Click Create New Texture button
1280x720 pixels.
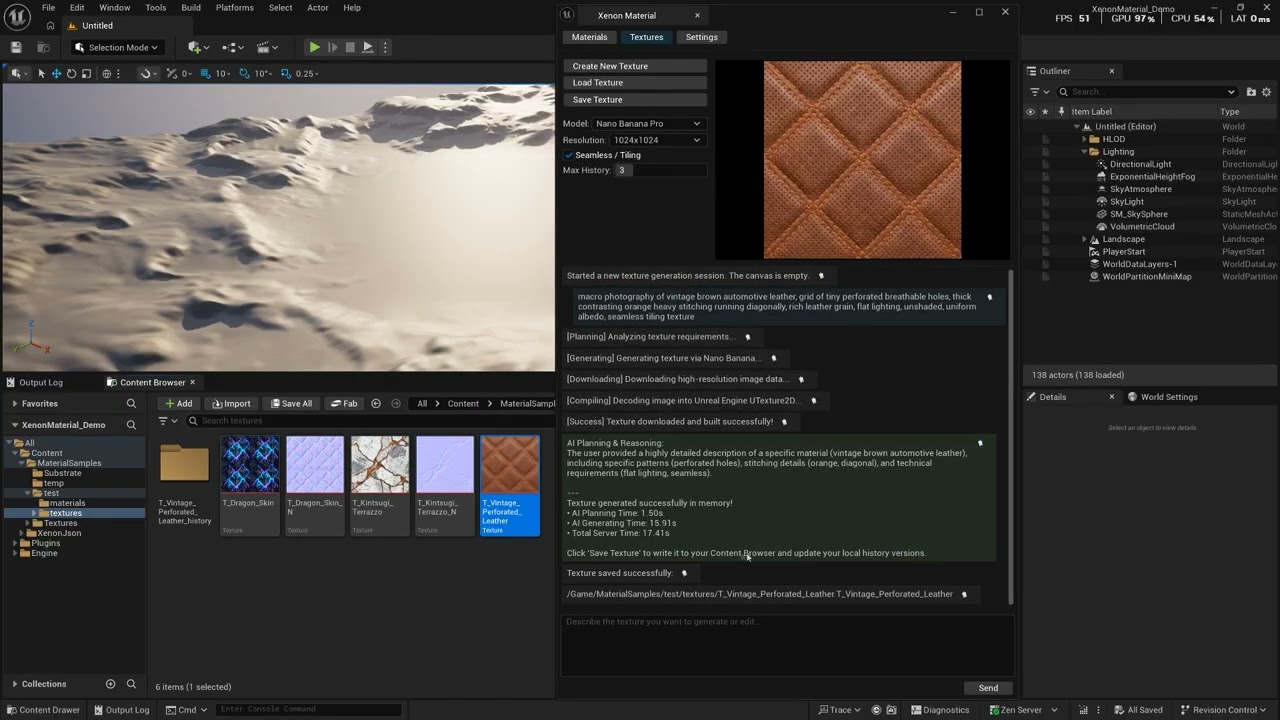[635, 66]
